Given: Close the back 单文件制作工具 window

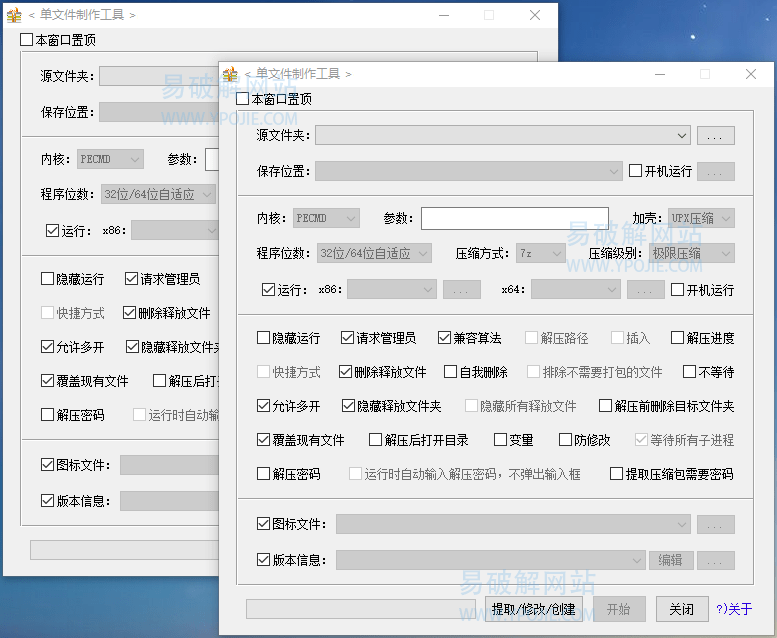Looking at the screenshot, I should [x=535, y=15].
